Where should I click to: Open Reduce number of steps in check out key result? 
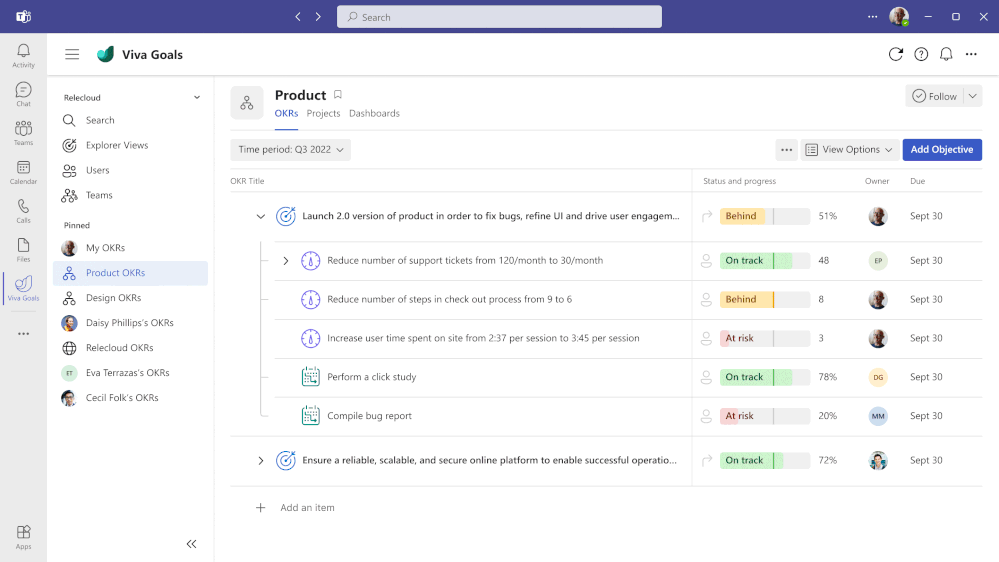(x=449, y=299)
